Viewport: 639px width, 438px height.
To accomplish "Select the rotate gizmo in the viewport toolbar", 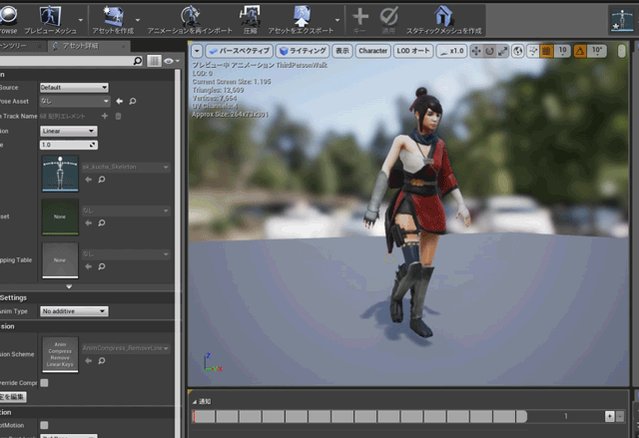I will (489, 51).
